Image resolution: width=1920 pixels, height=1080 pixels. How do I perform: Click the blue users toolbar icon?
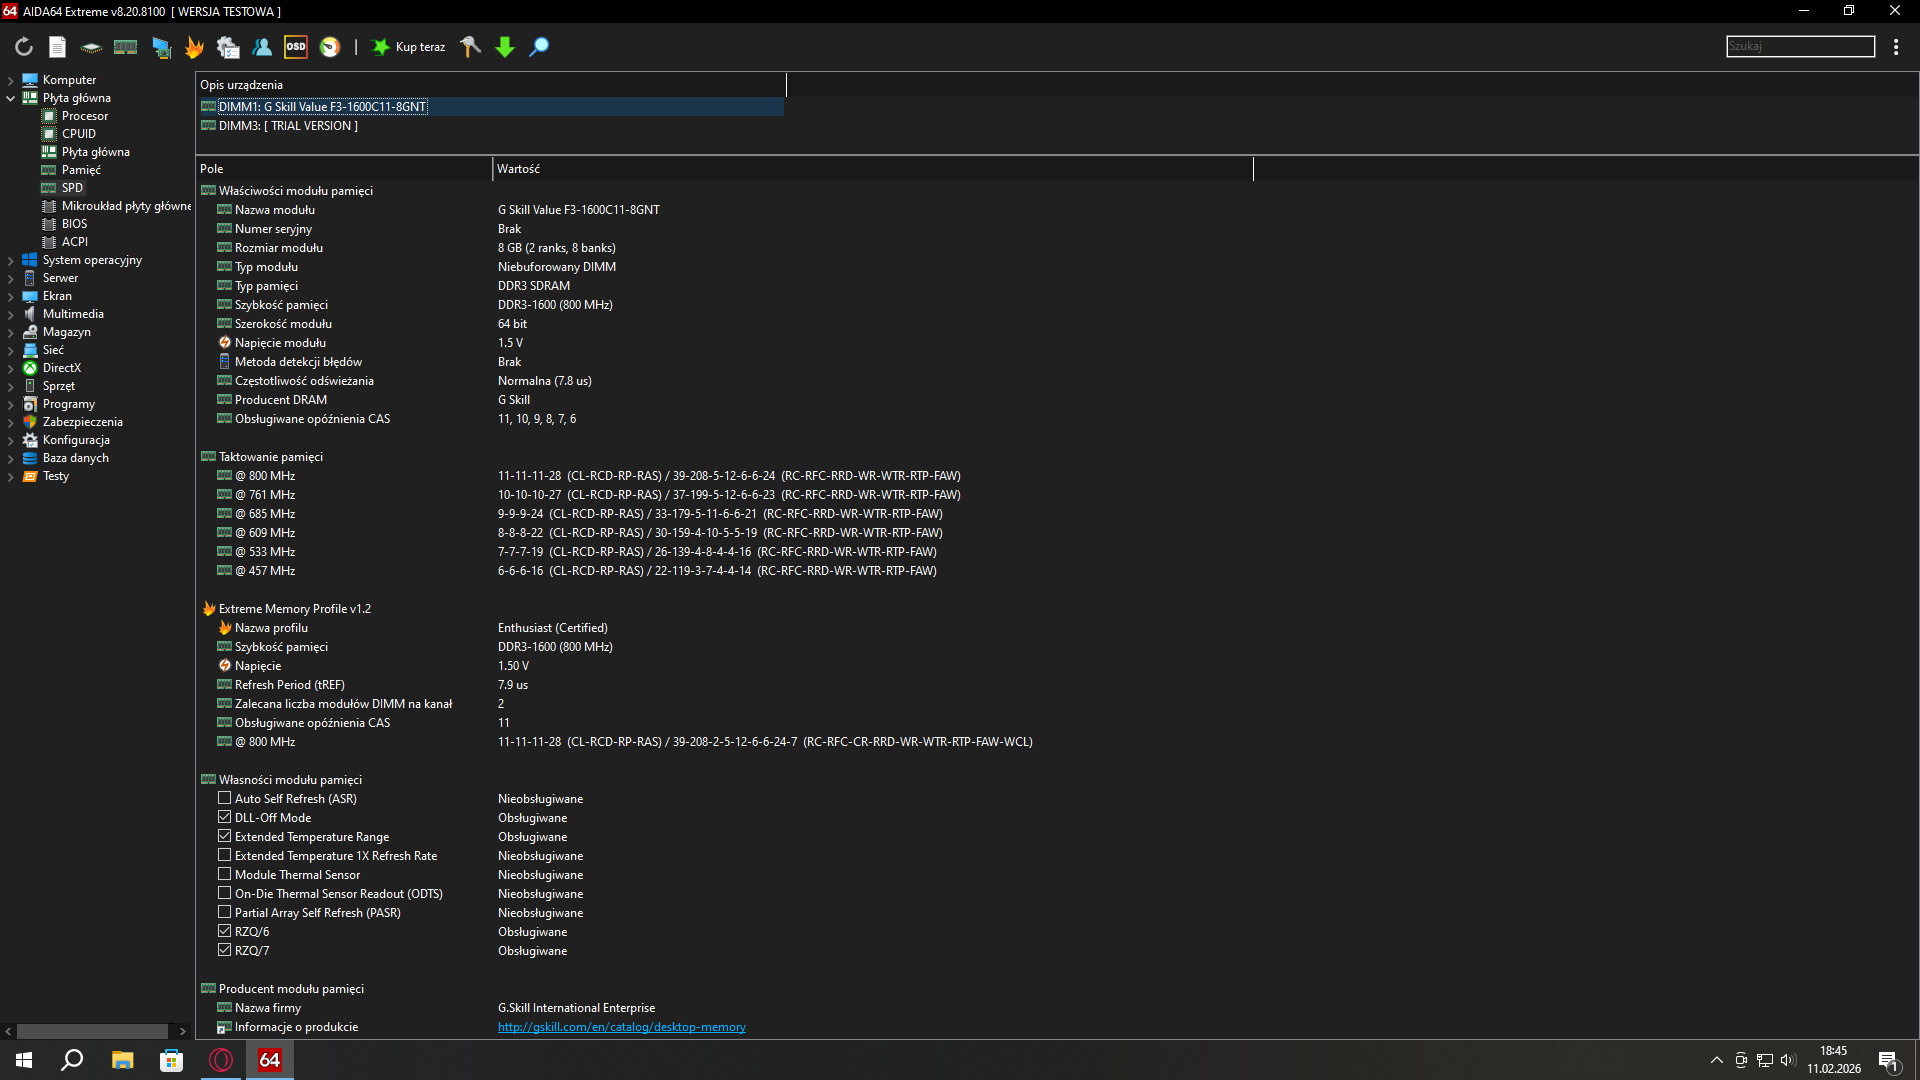[262, 47]
